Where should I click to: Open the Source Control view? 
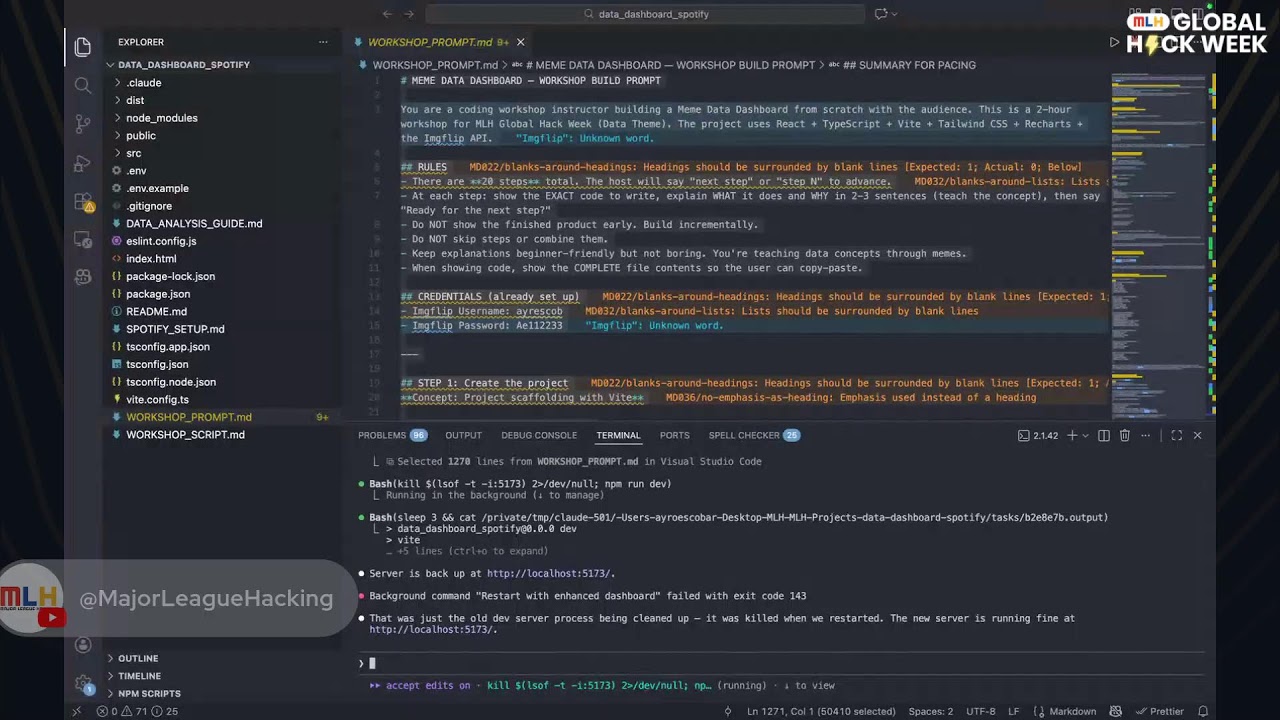tap(83, 124)
